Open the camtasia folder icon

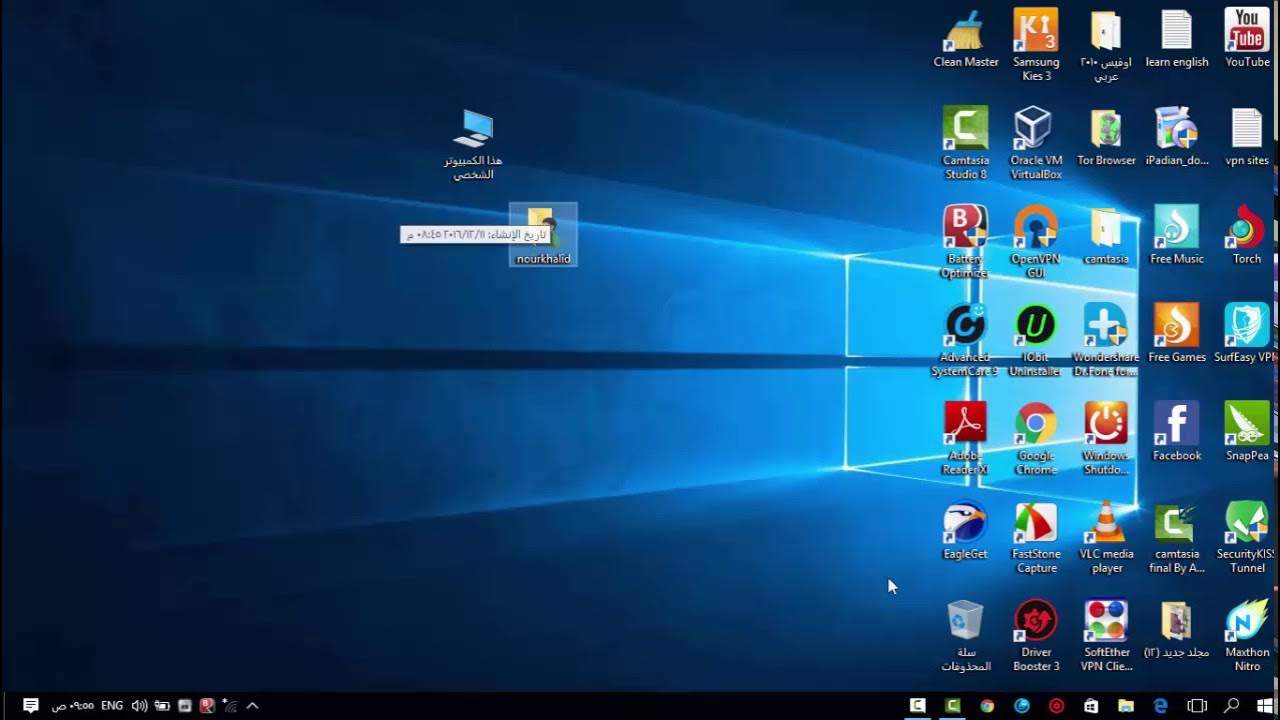(x=1106, y=234)
